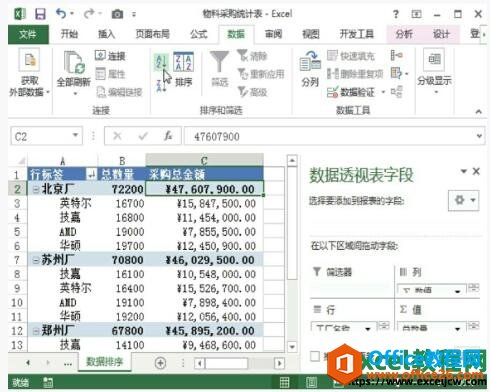Image resolution: width=490 pixels, height=392 pixels.
Task: Select cell showing ¥46,029,500.00
Action: 204,260
